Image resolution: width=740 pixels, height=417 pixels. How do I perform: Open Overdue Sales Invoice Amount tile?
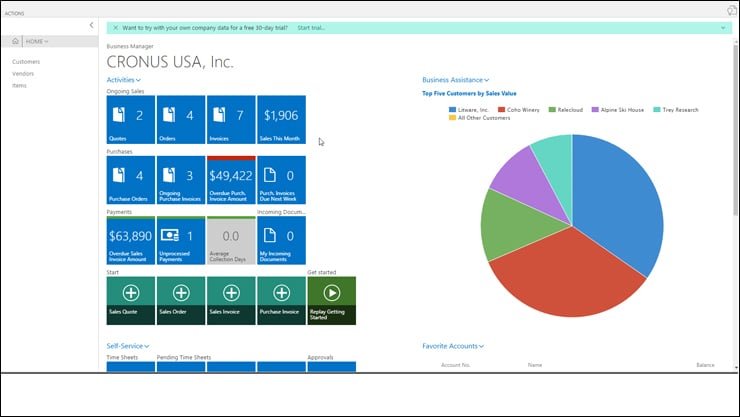(131, 240)
